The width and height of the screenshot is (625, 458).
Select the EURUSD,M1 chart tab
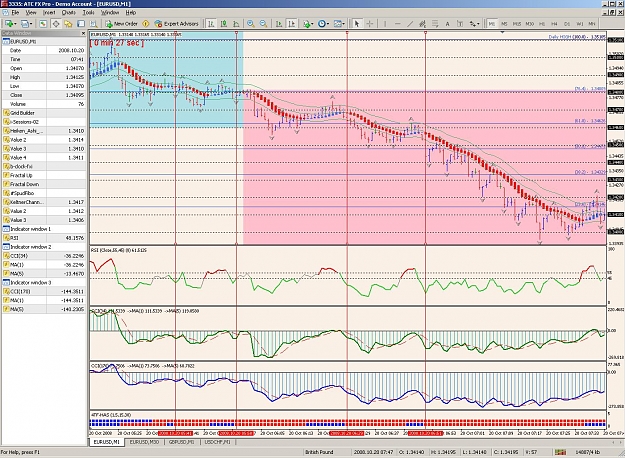(106, 442)
